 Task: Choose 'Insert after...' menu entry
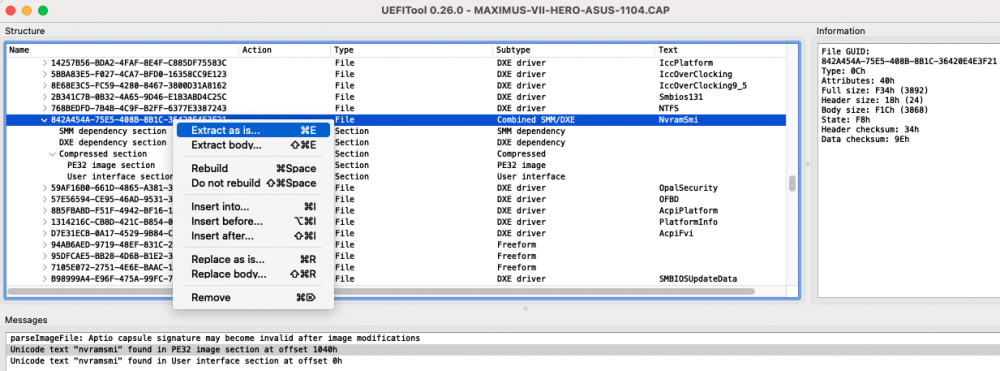[253, 236]
